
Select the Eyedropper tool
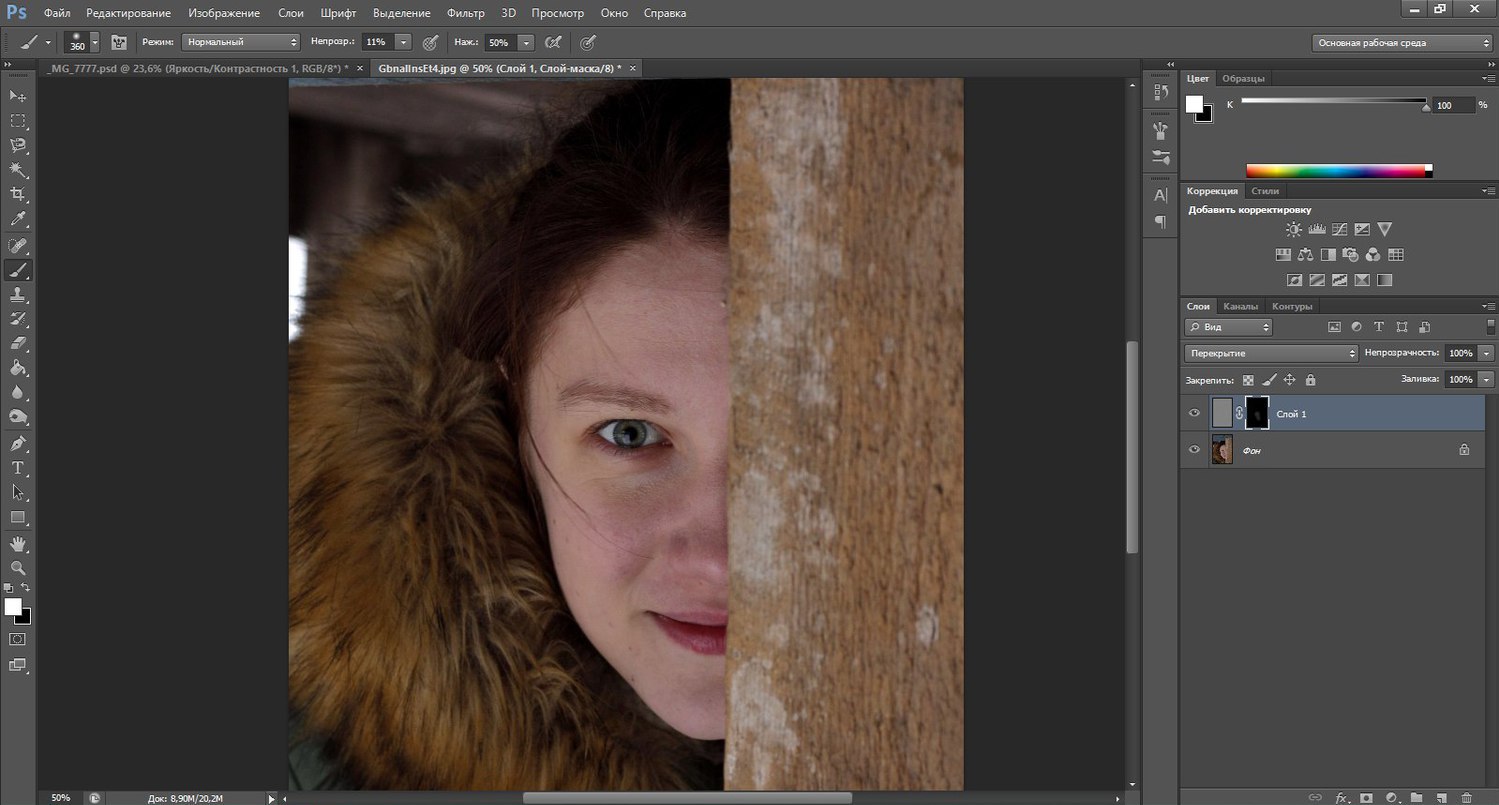point(18,219)
